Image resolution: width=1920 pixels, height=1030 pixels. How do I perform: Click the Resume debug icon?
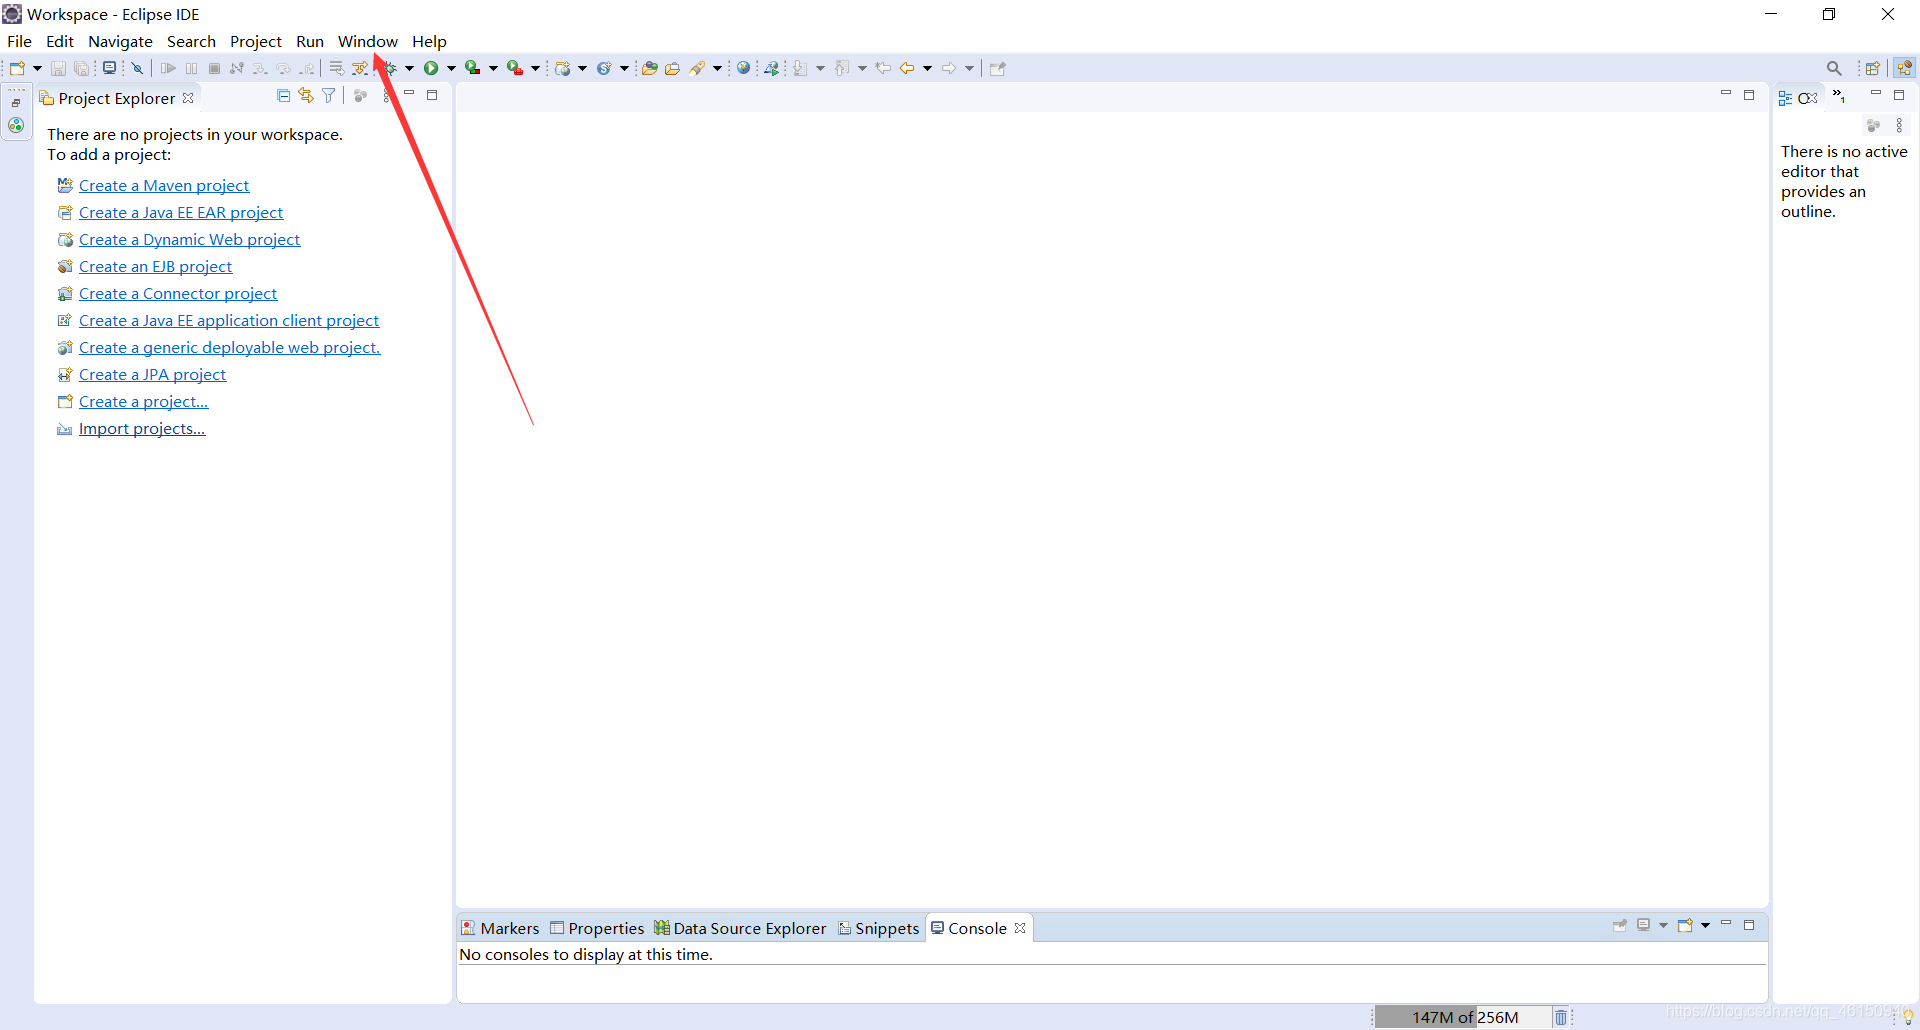pyautogui.click(x=168, y=68)
